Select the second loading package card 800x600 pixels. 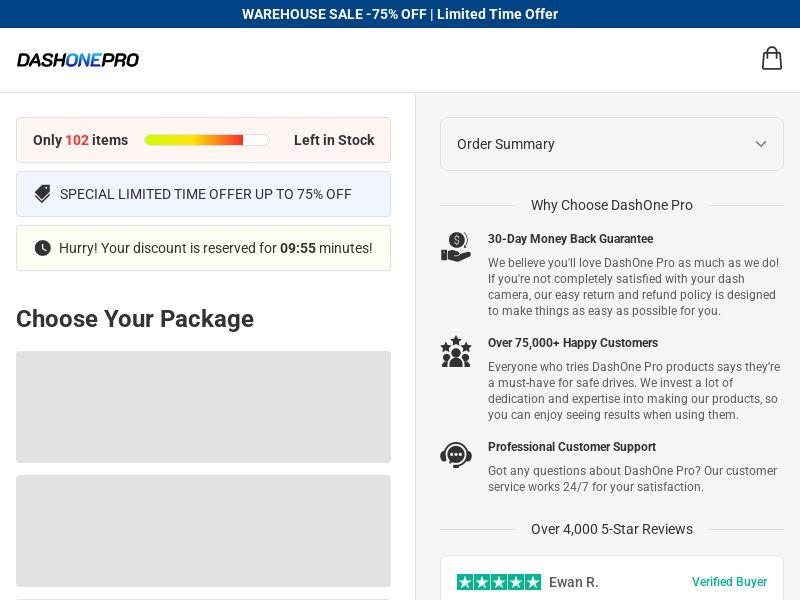tap(204, 531)
